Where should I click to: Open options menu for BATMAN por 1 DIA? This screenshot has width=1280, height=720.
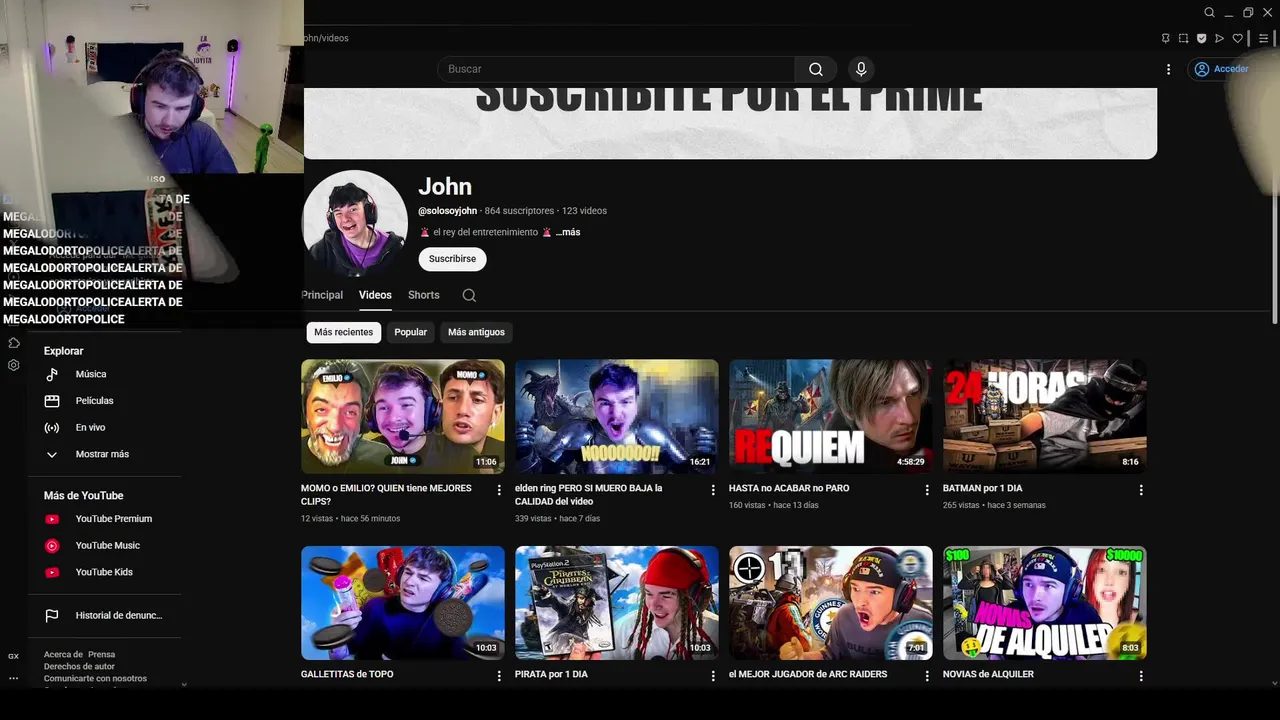click(x=1141, y=490)
